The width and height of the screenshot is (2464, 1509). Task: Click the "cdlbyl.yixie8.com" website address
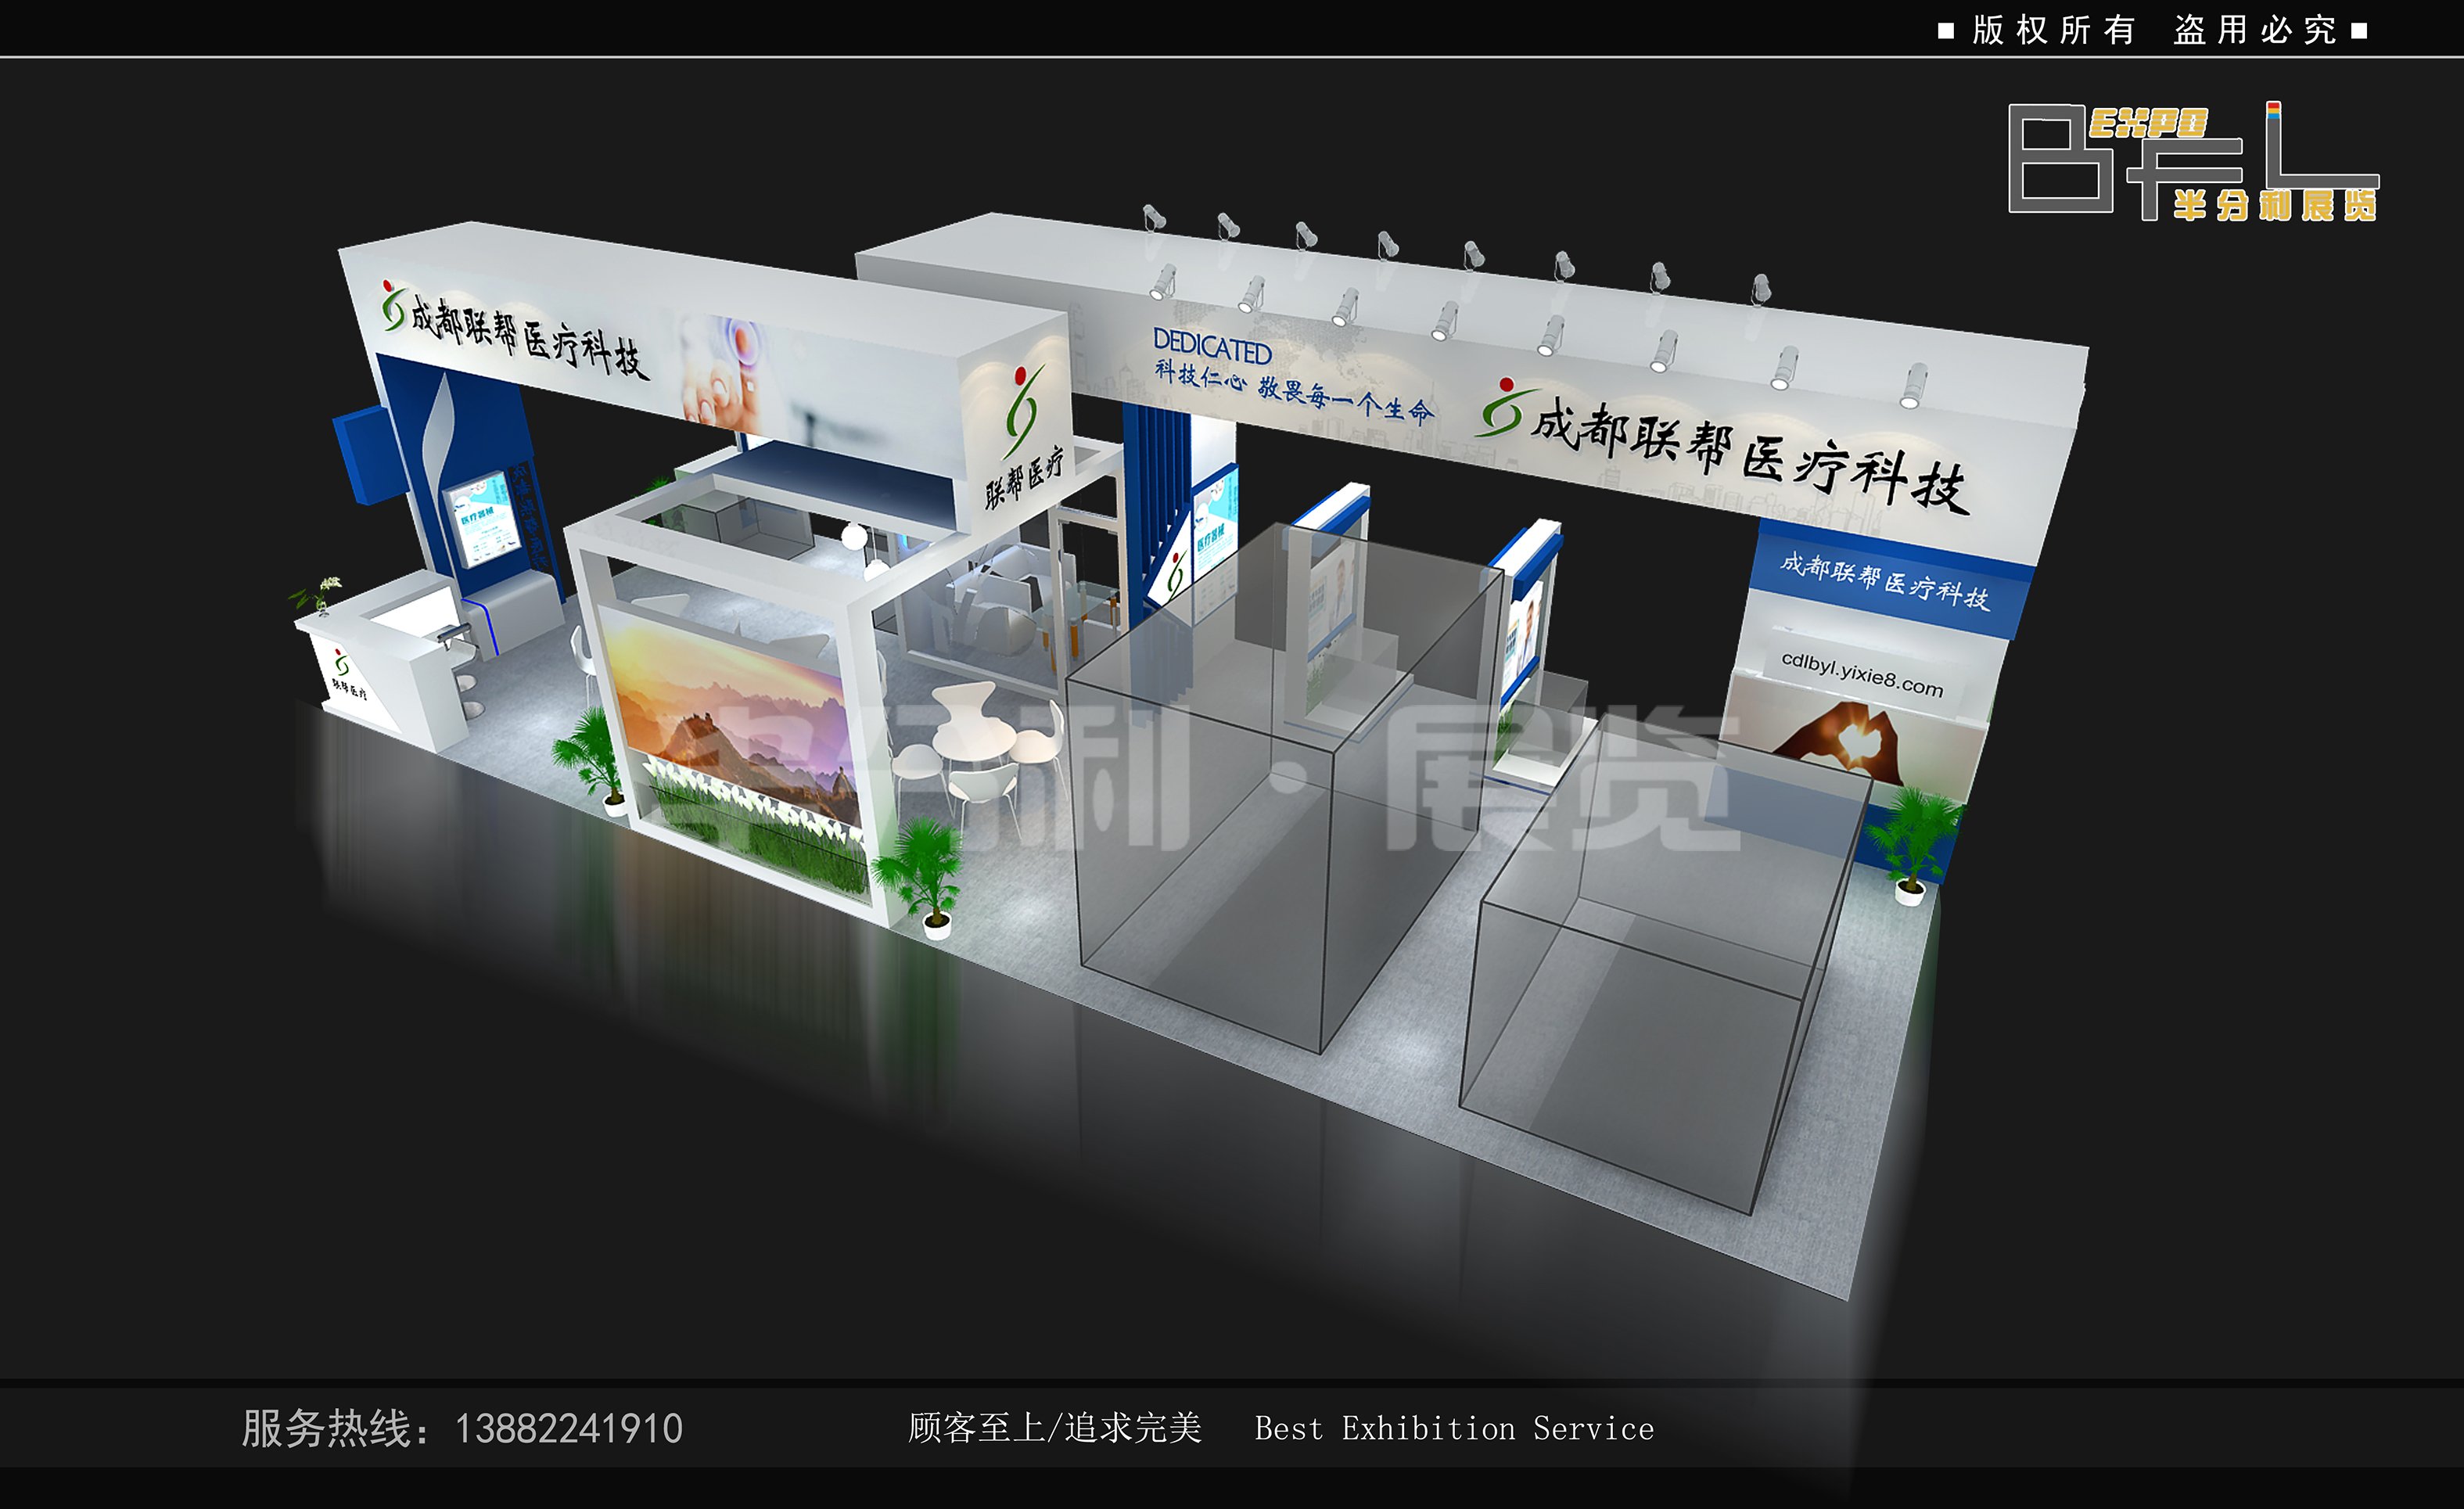(x=1862, y=675)
